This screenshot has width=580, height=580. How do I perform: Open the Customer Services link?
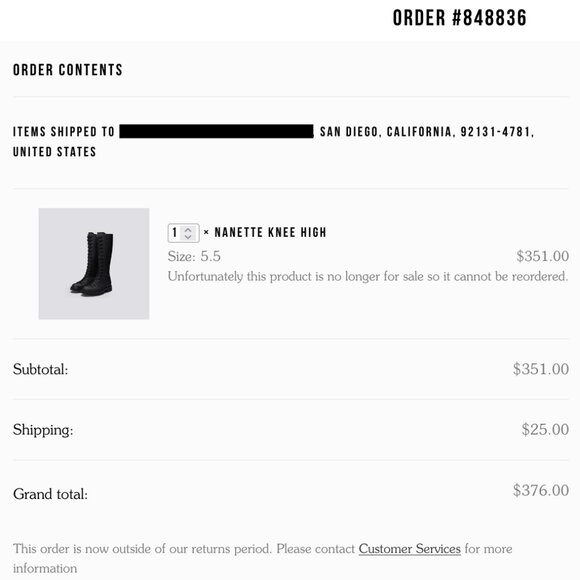click(409, 549)
